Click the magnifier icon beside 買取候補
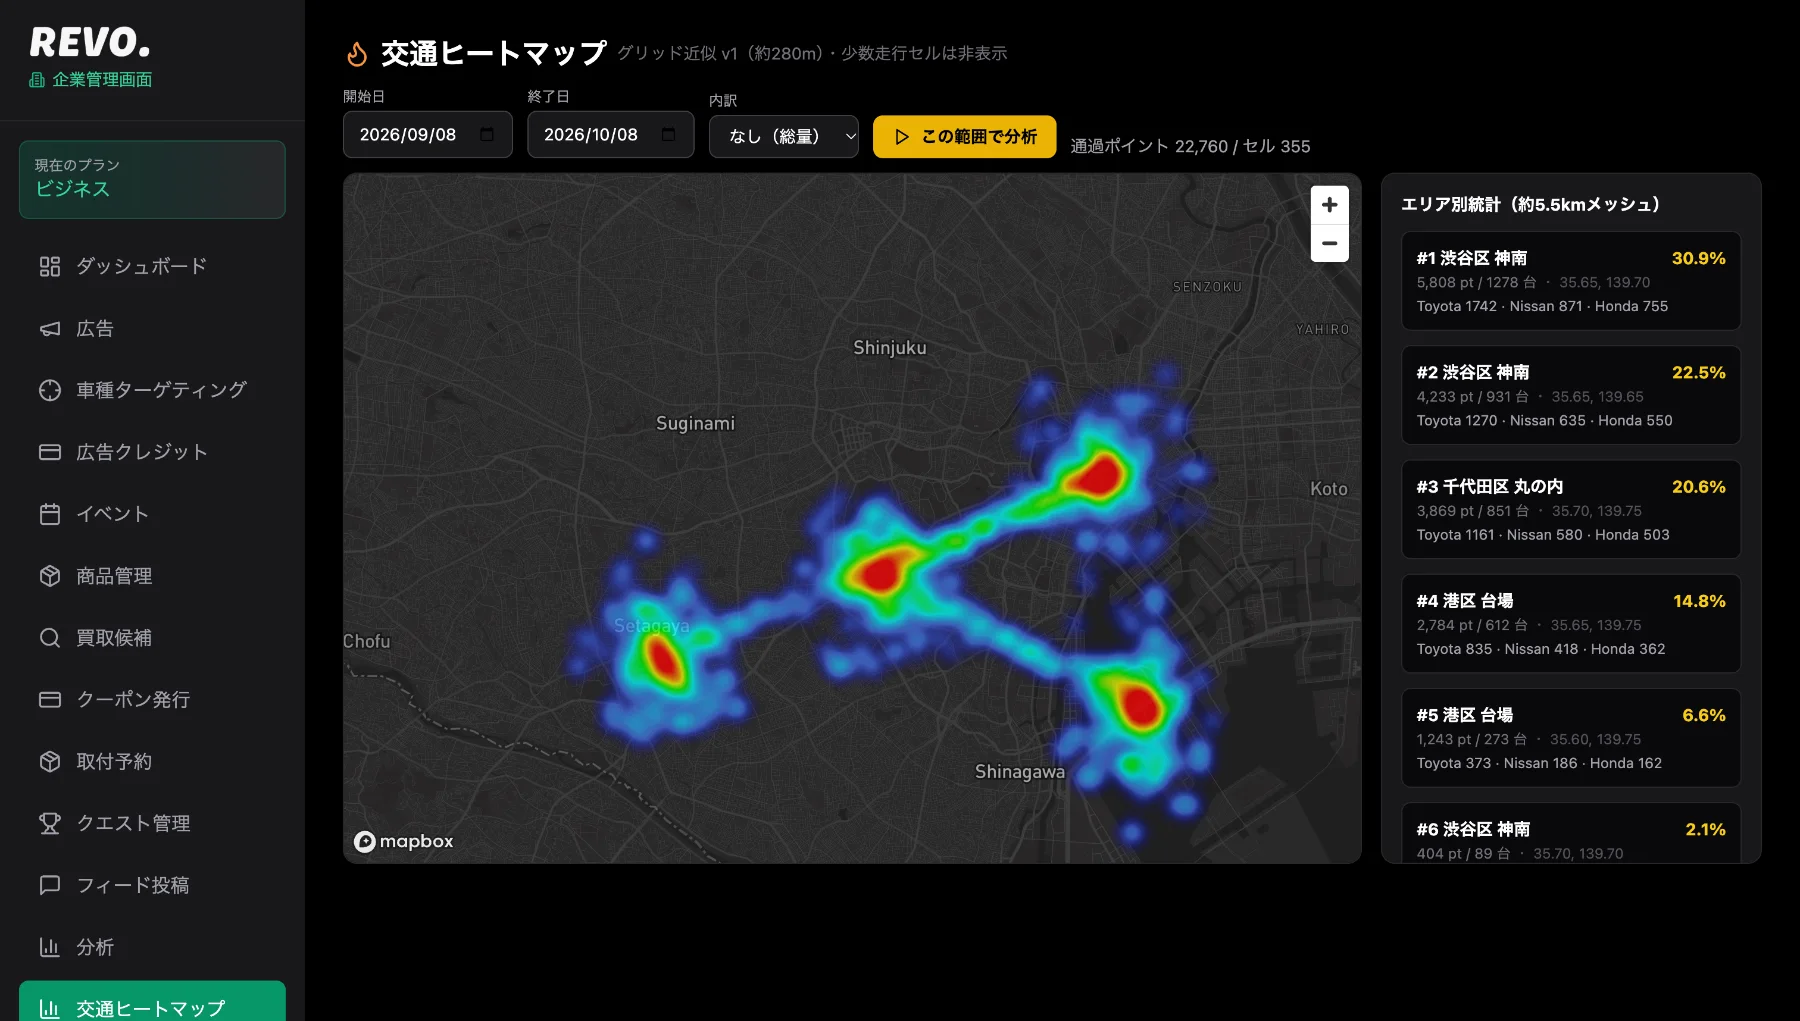The width and height of the screenshot is (1800, 1021). (50, 637)
